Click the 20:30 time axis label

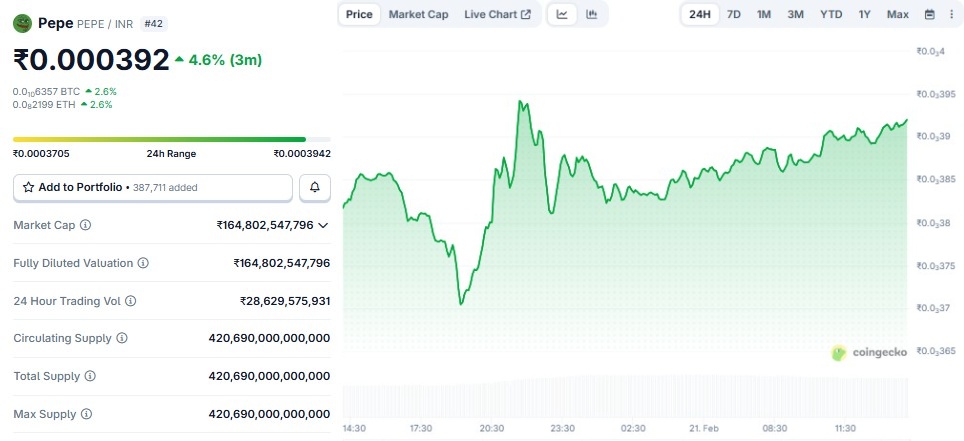pos(492,429)
